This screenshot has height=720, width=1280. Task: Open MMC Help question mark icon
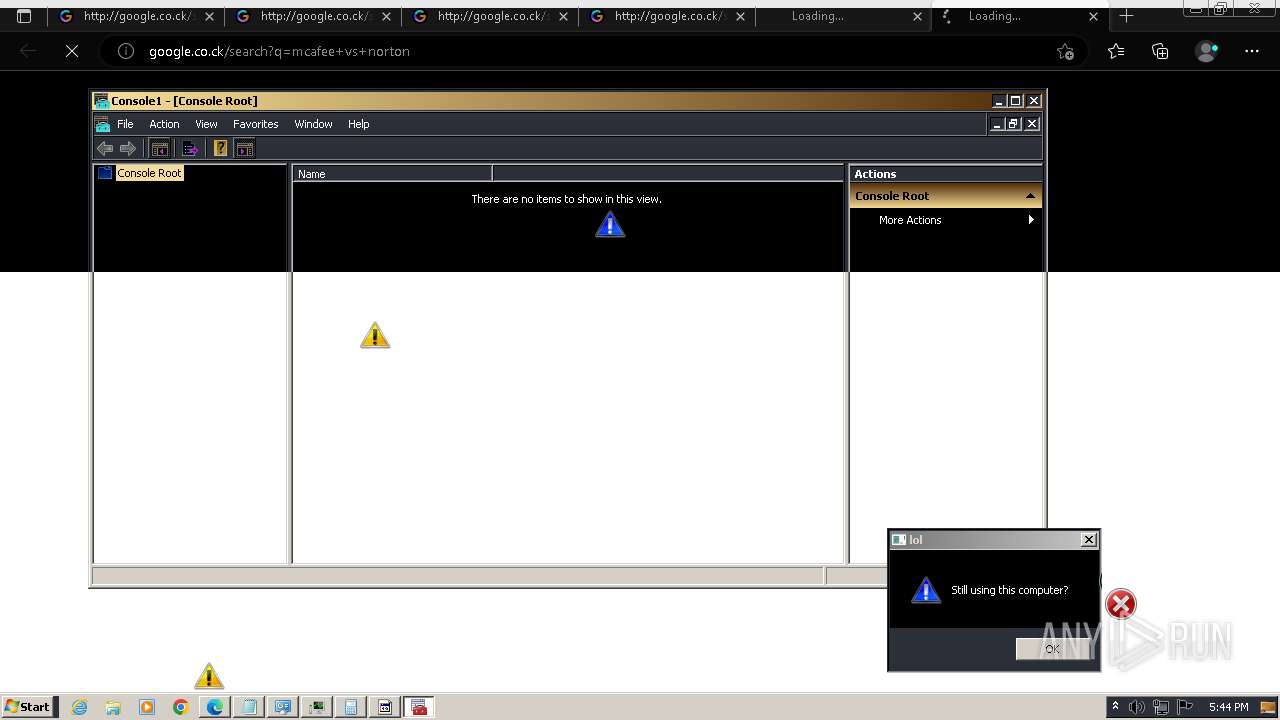(221, 149)
